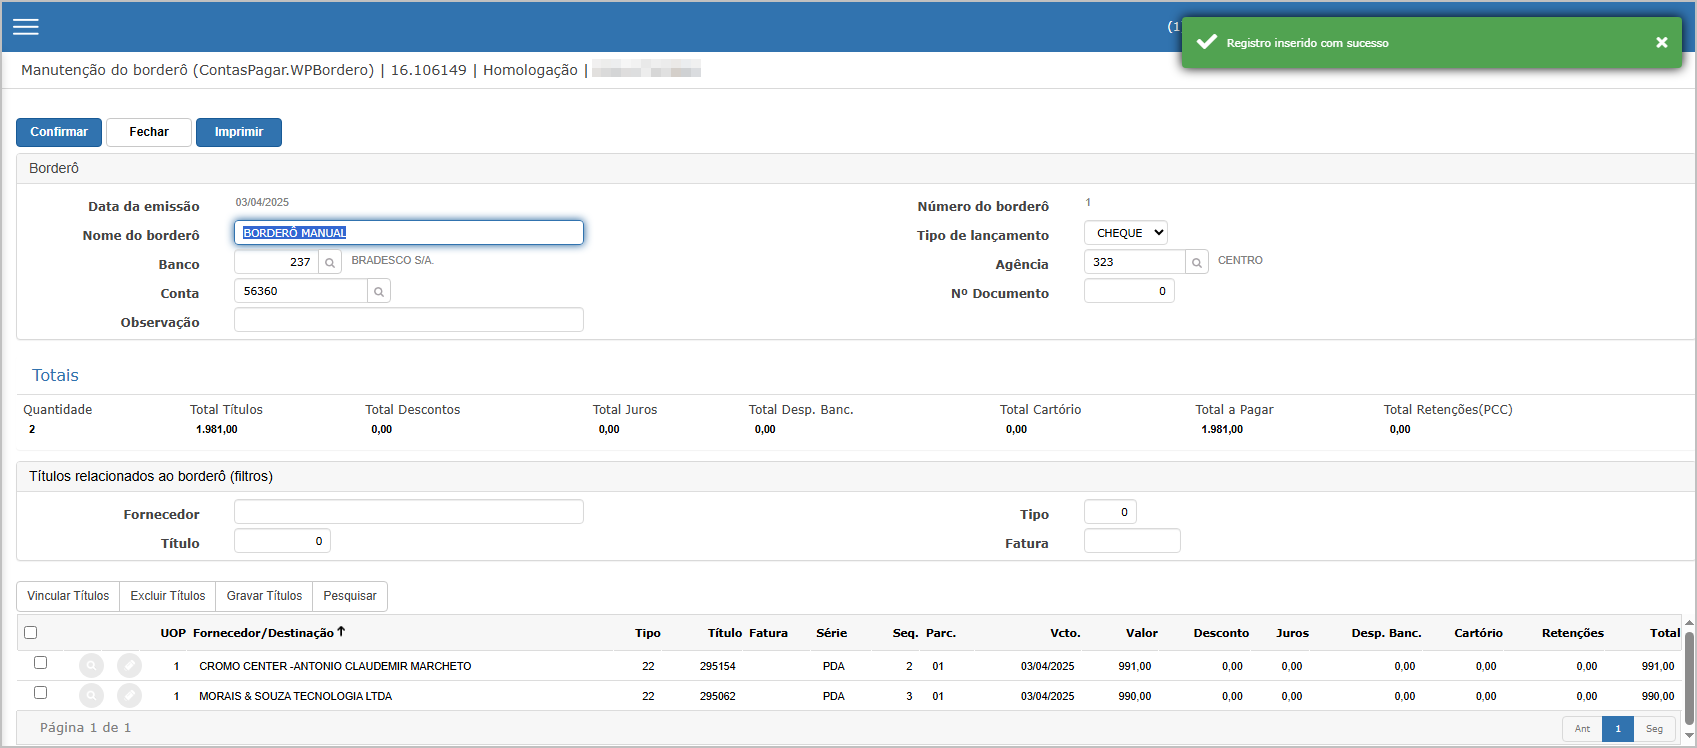Select Gravar Títulos tab
Screen dimensions: 1697x748
(x=264, y=596)
